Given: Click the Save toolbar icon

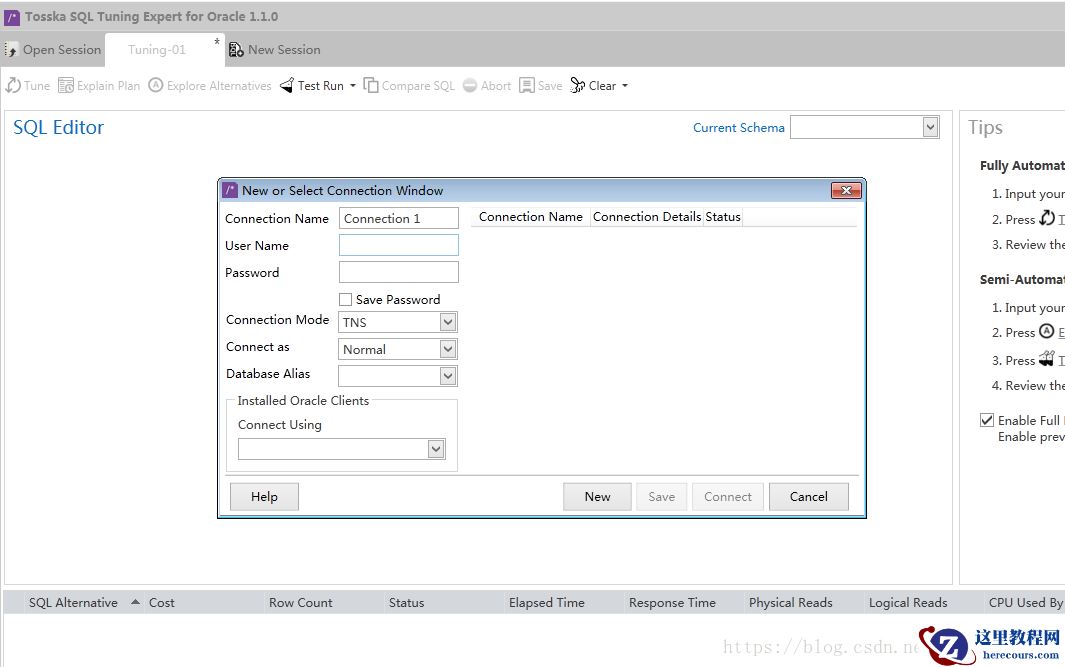Looking at the screenshot, I should [527, 86].
